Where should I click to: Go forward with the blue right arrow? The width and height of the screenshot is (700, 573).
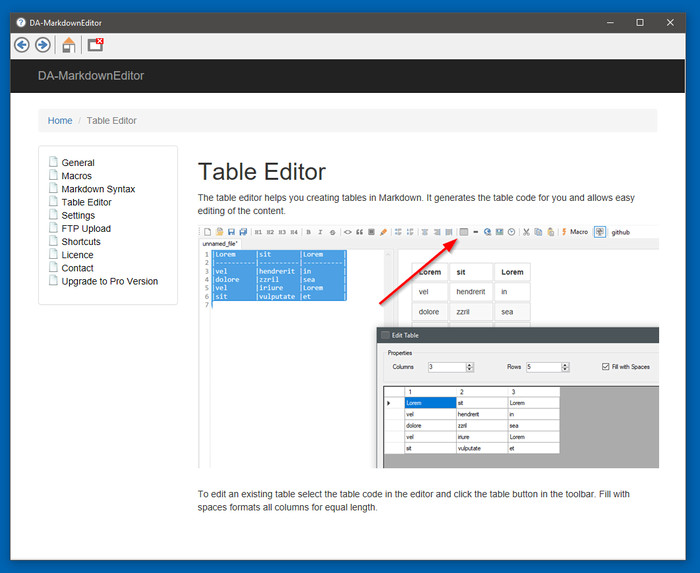pos(43,45)
